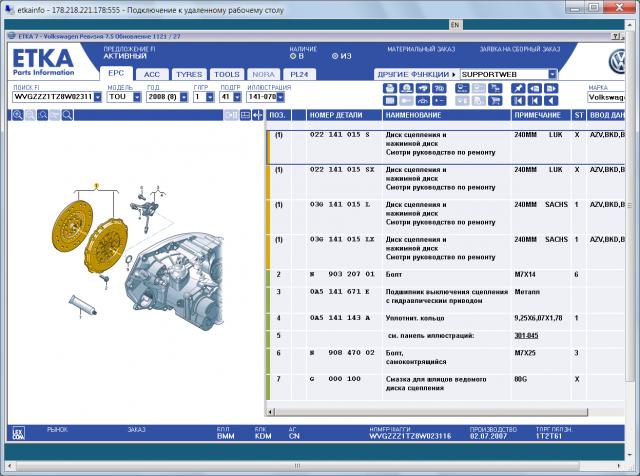Select row with part G 000 100

click(446, 387)
